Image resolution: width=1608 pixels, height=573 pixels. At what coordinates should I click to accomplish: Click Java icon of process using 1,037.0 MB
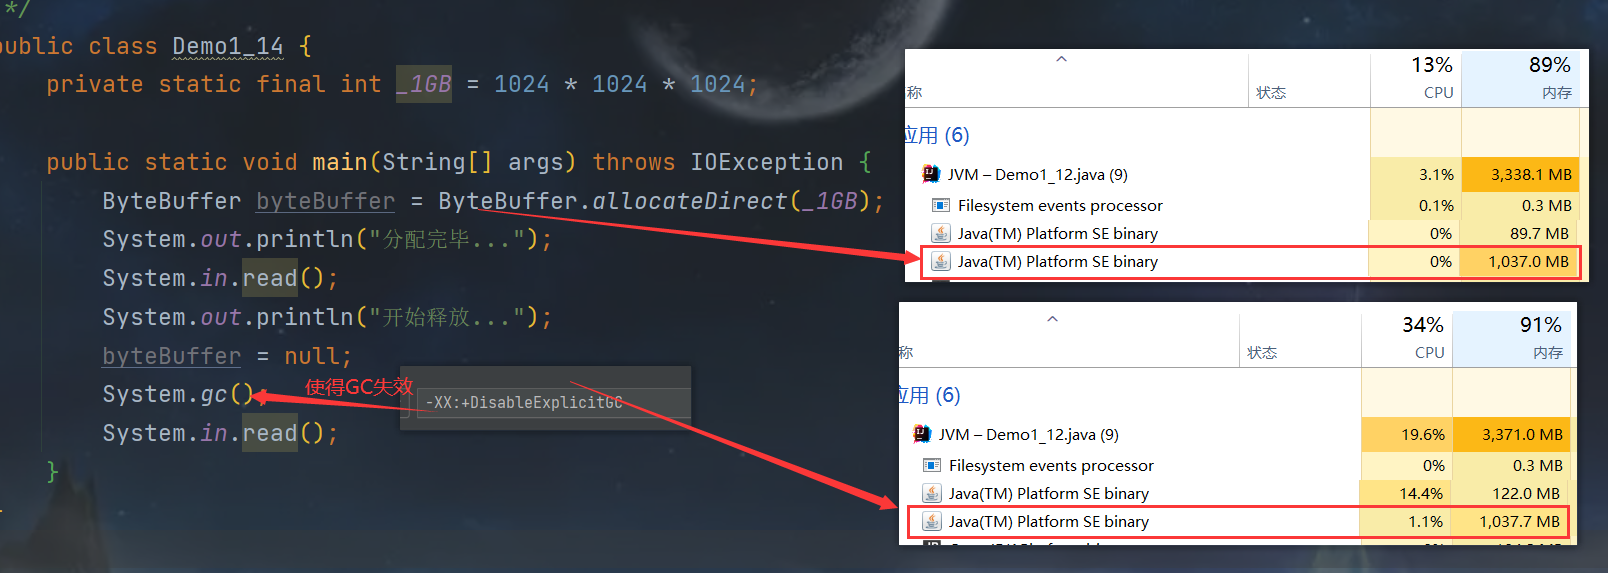[x=941, y=261]
